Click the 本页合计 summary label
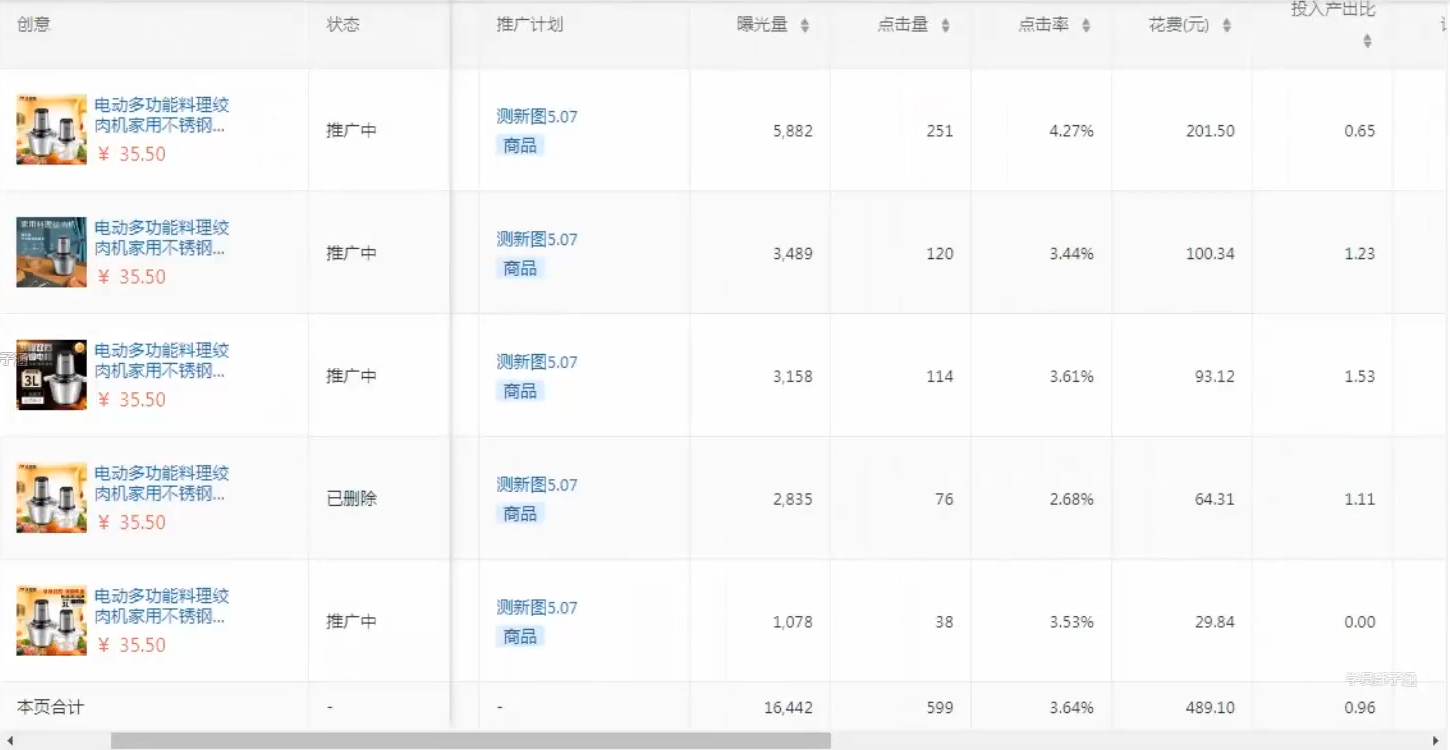This screenshot has height=750, width=1450. click(51, 707)
